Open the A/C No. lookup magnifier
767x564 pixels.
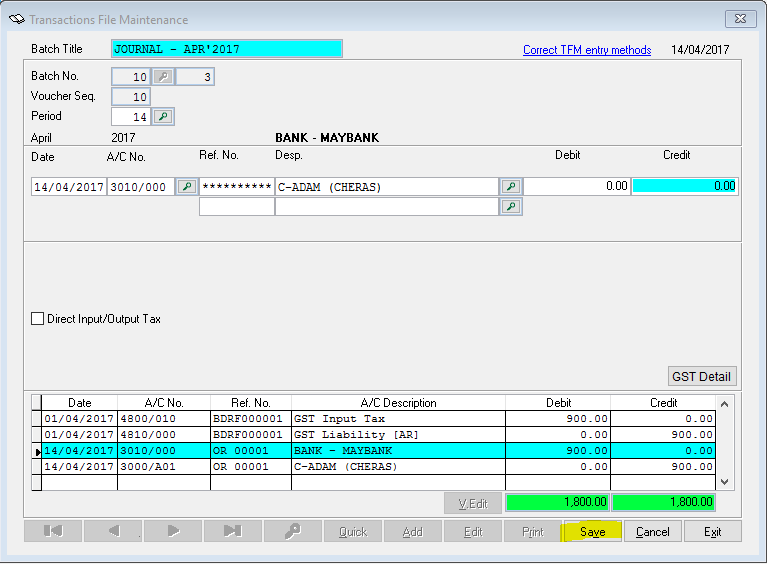click(x=187, y=186)
